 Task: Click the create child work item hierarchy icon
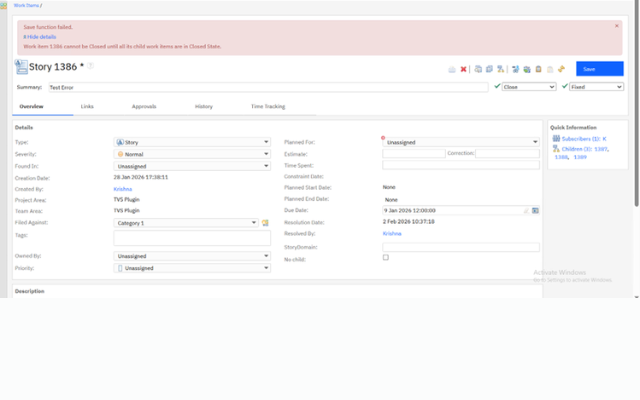[x=500, y=69]
